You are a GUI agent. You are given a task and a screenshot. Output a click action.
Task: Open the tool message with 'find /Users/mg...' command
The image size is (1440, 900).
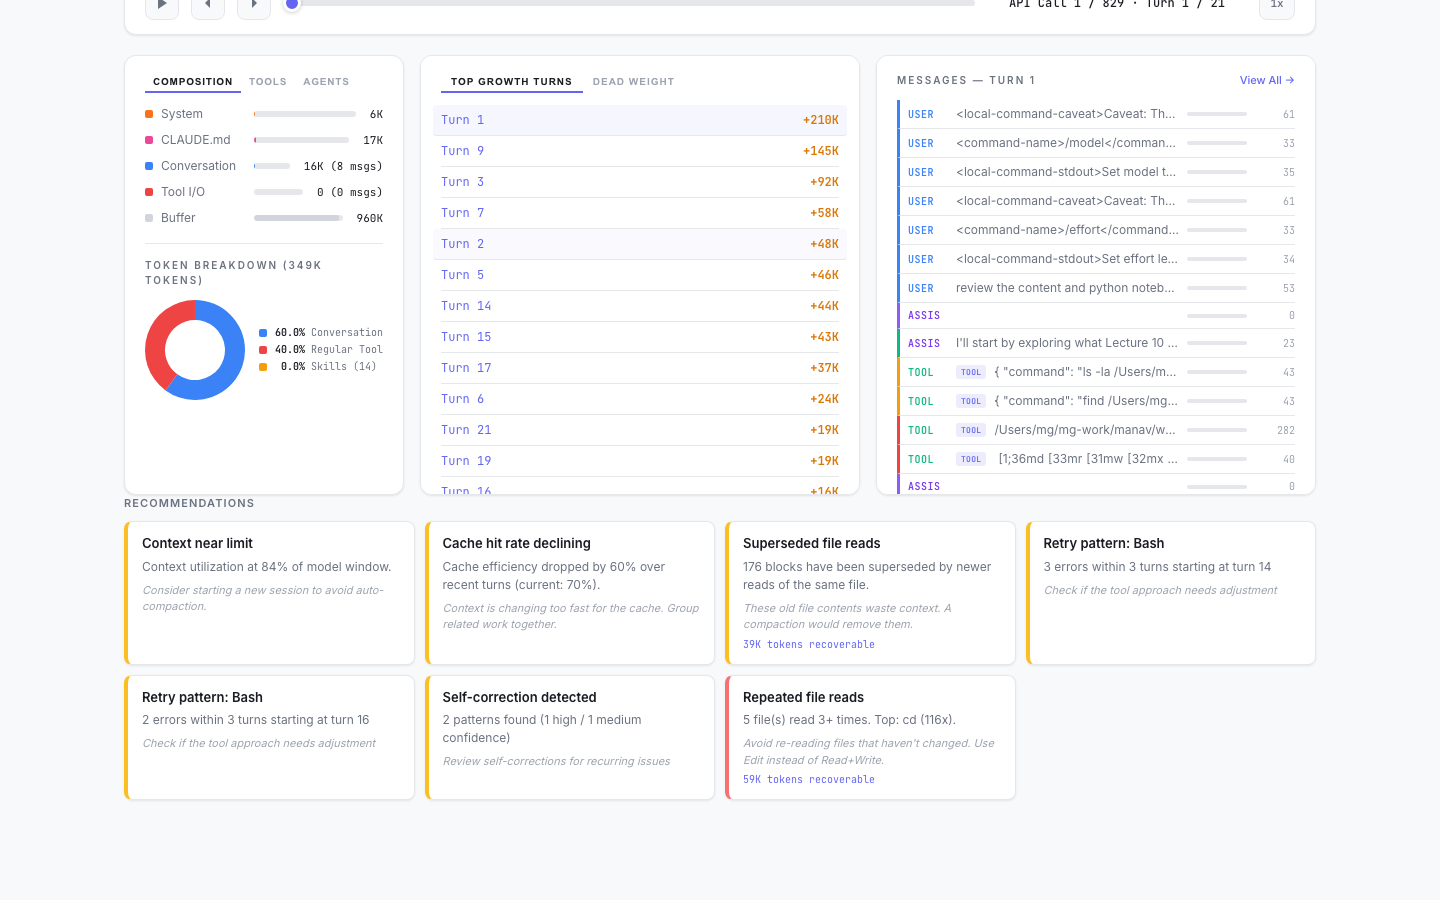point(1097,401)
